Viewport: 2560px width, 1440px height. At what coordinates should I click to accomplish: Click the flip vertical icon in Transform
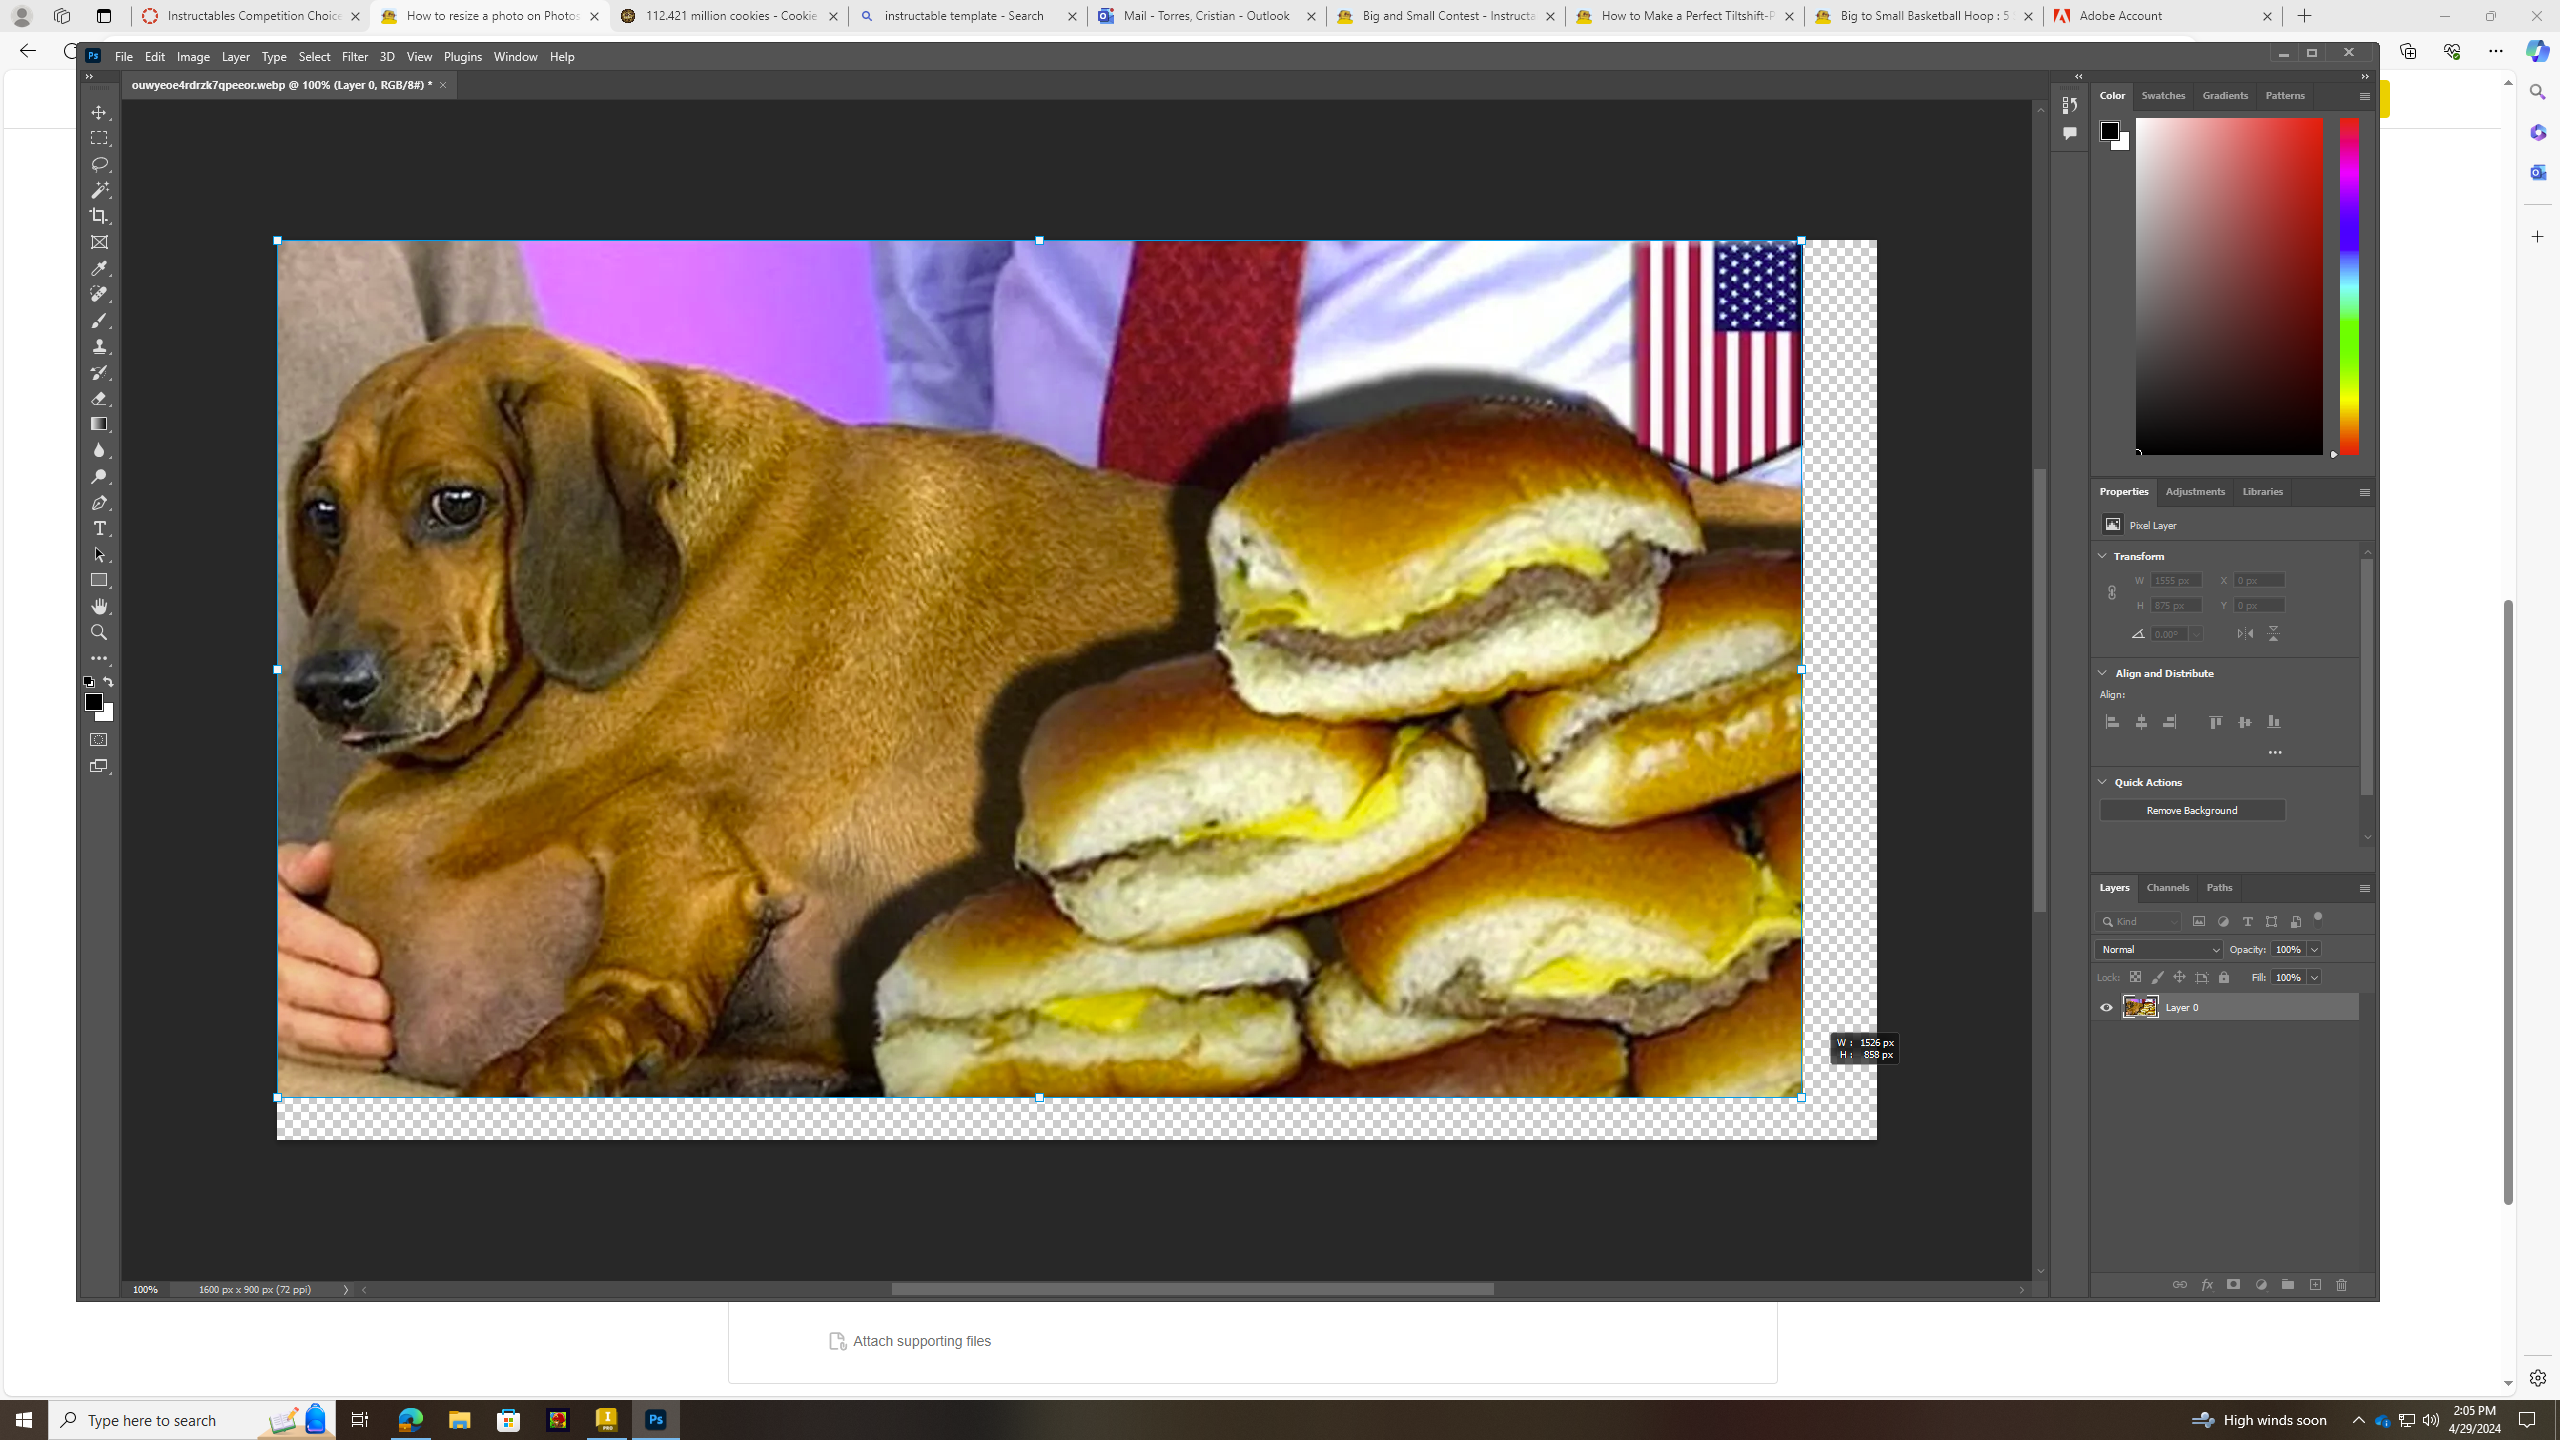point(2273,633)
